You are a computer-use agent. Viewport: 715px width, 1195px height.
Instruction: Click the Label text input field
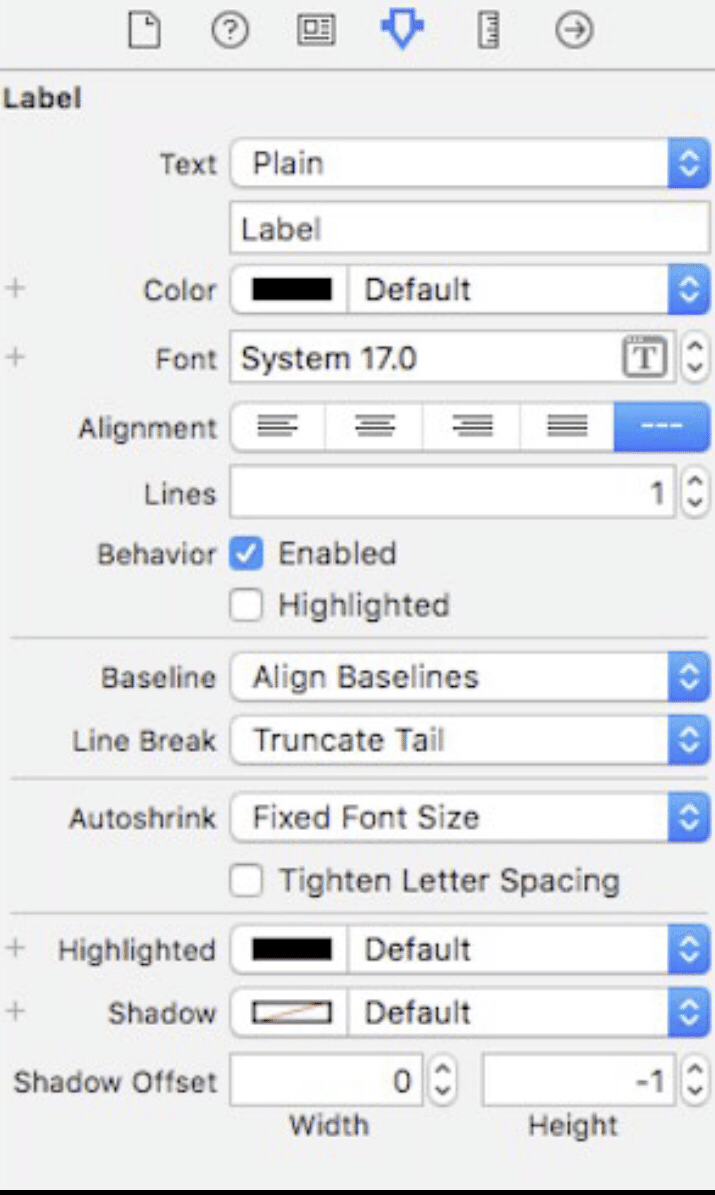tap(470, 229)
